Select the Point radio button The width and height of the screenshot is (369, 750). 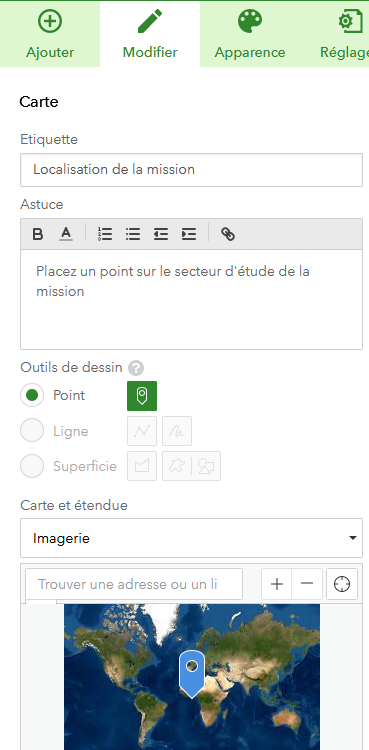pyautogui.click(x=32, y=396)
